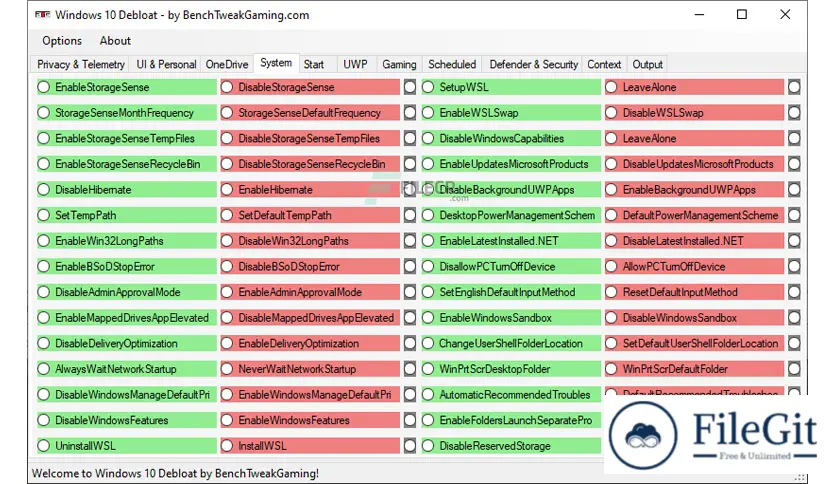Open the Context tab
The width and height of the screenshot is (836, 484).
pos(604,64)
